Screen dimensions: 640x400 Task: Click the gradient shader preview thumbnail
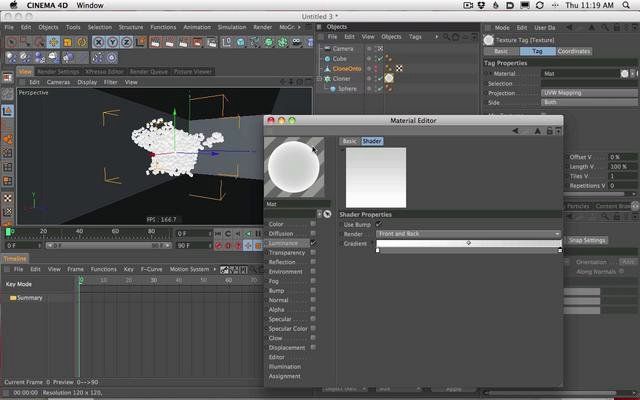(376, 178)
